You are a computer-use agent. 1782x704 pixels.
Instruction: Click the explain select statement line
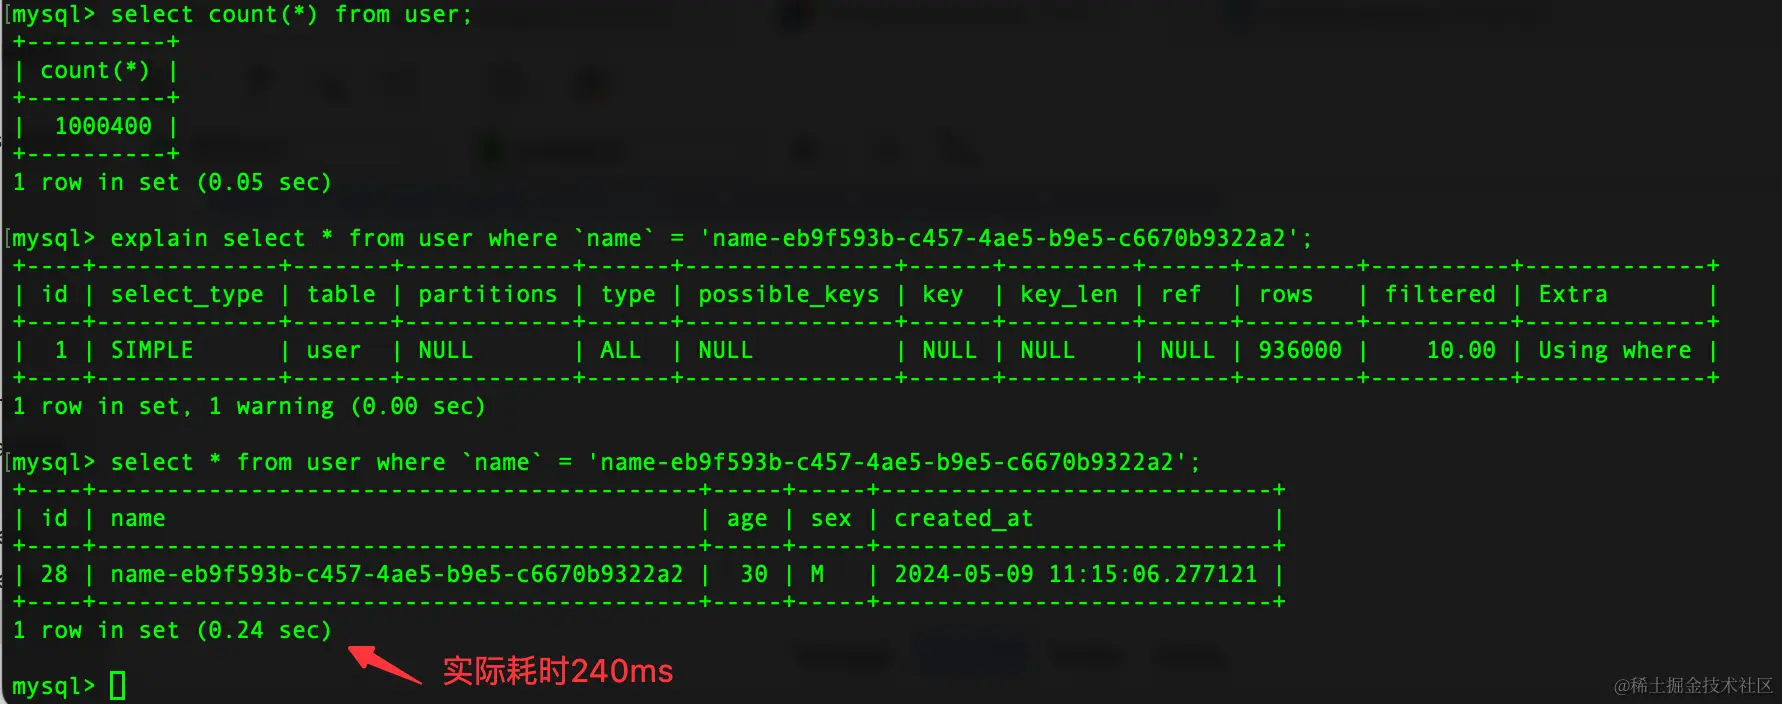(x=711, y=239)
